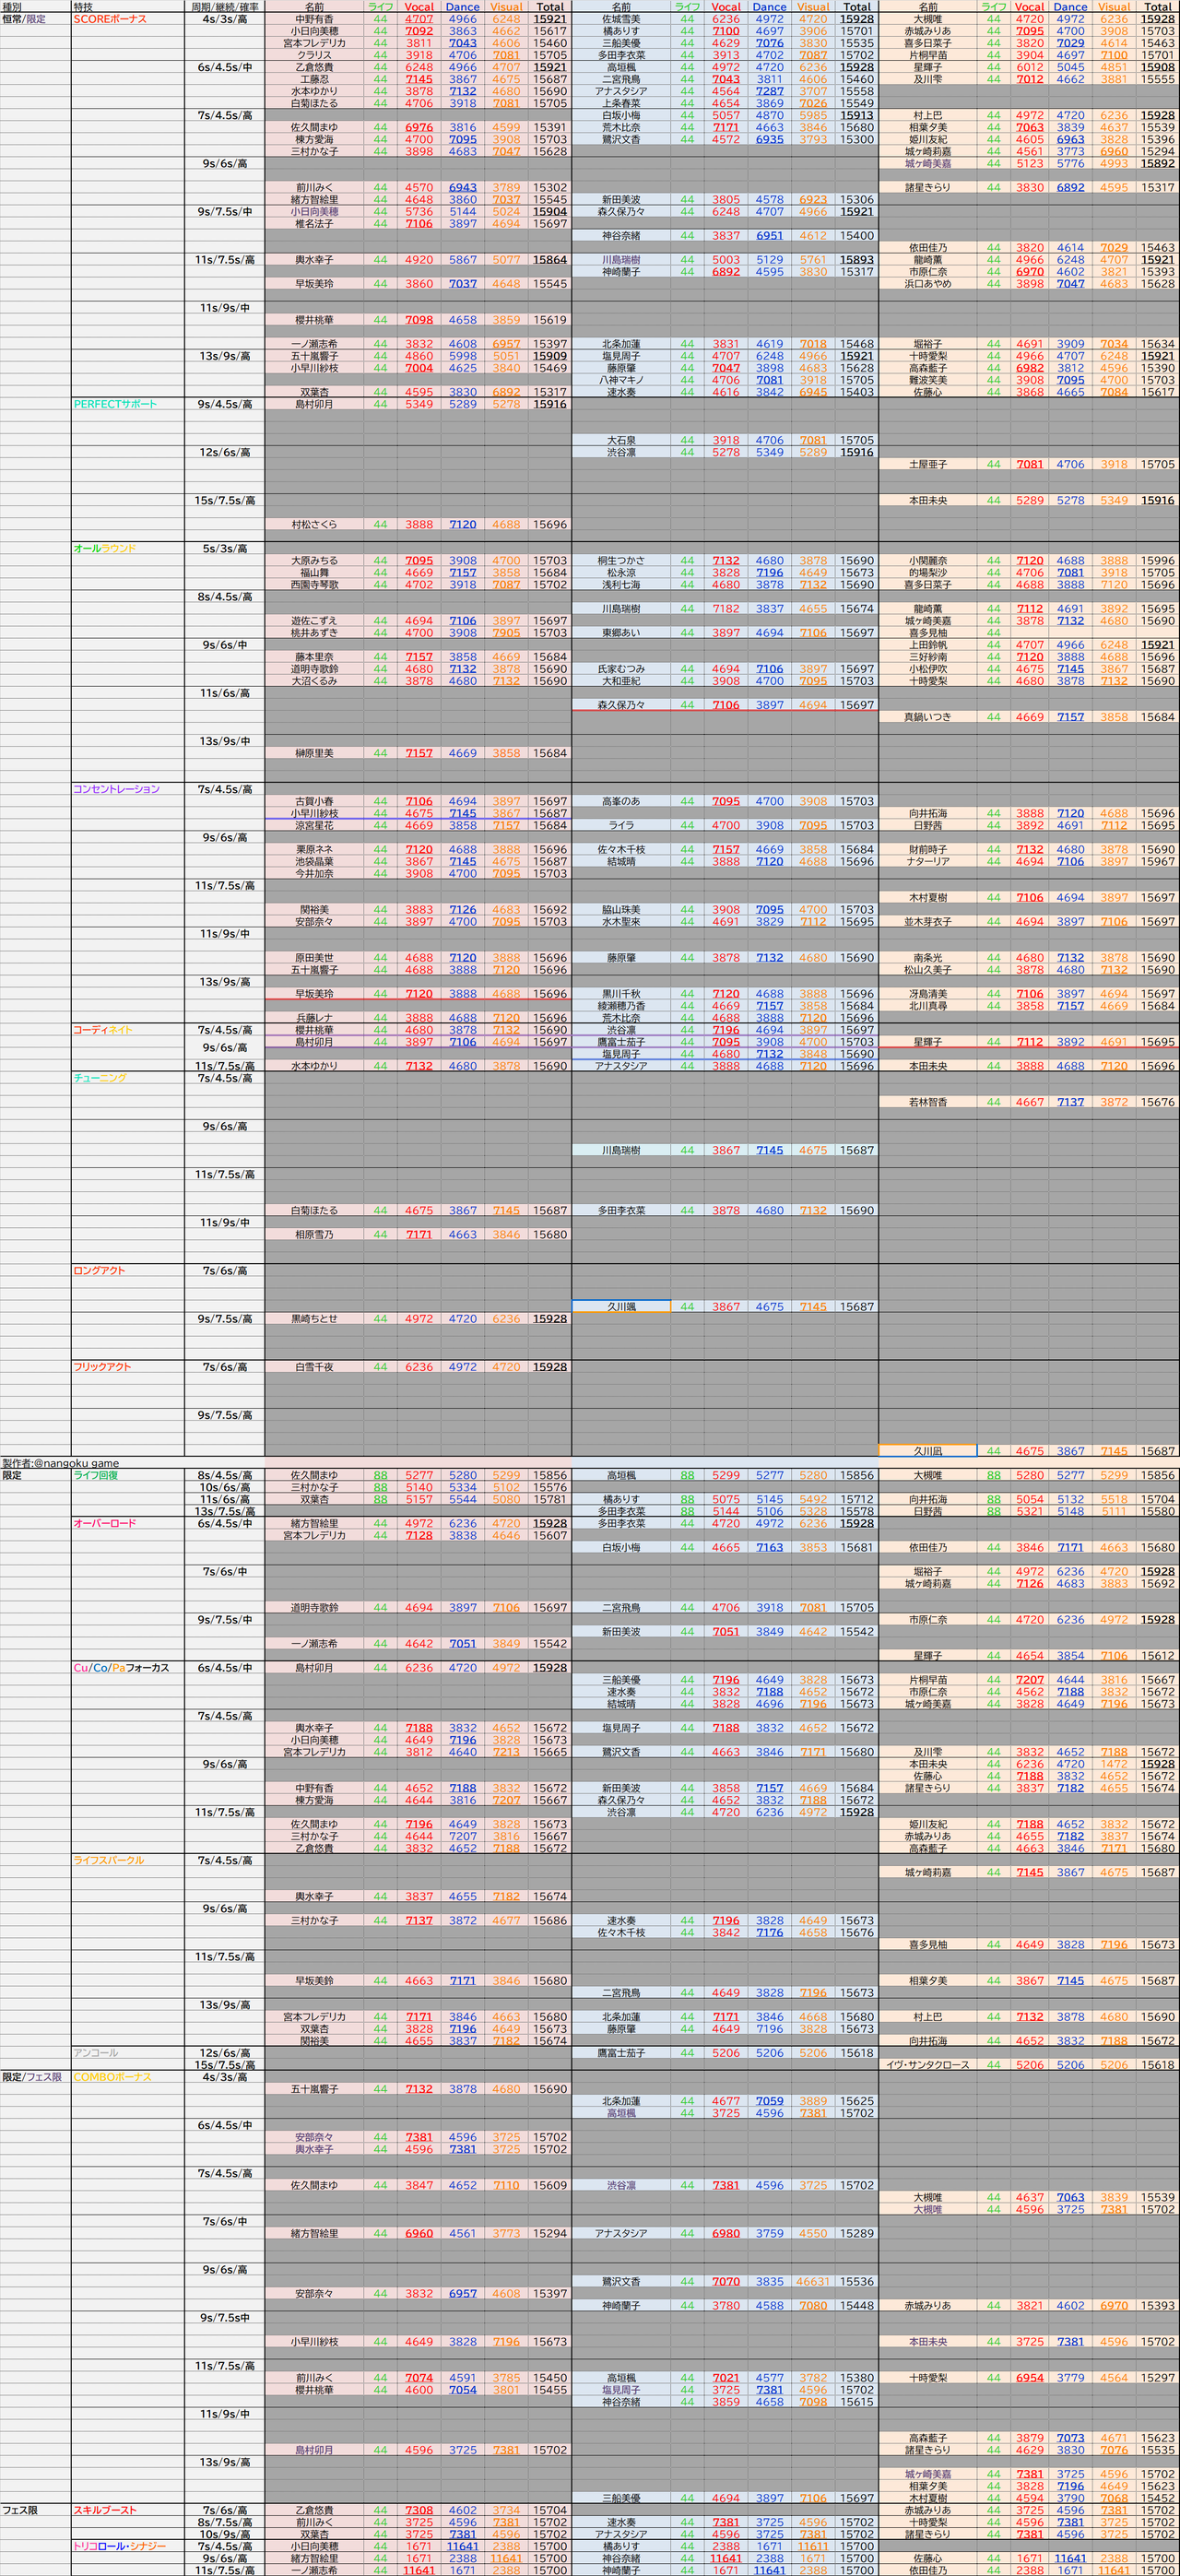Select the オールラウンド skill cell
Screen dimensions: 1180x2576
pyautogui.click(x=127, y=548)
